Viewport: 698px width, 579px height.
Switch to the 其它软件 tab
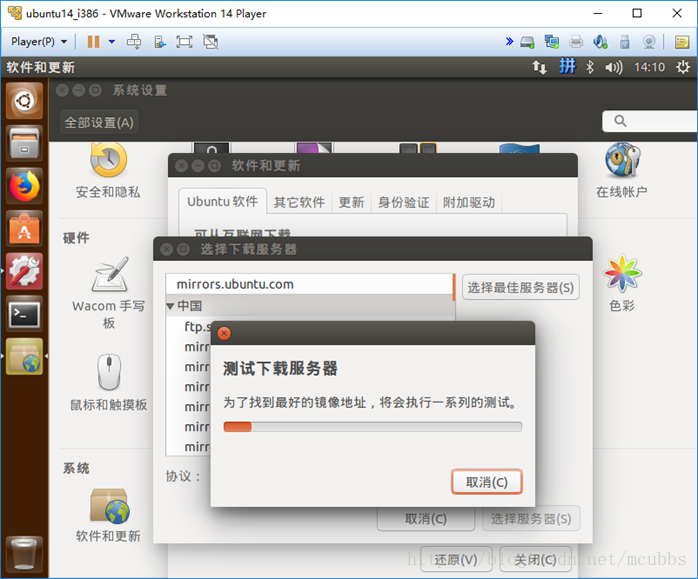[x=299, y=202]
